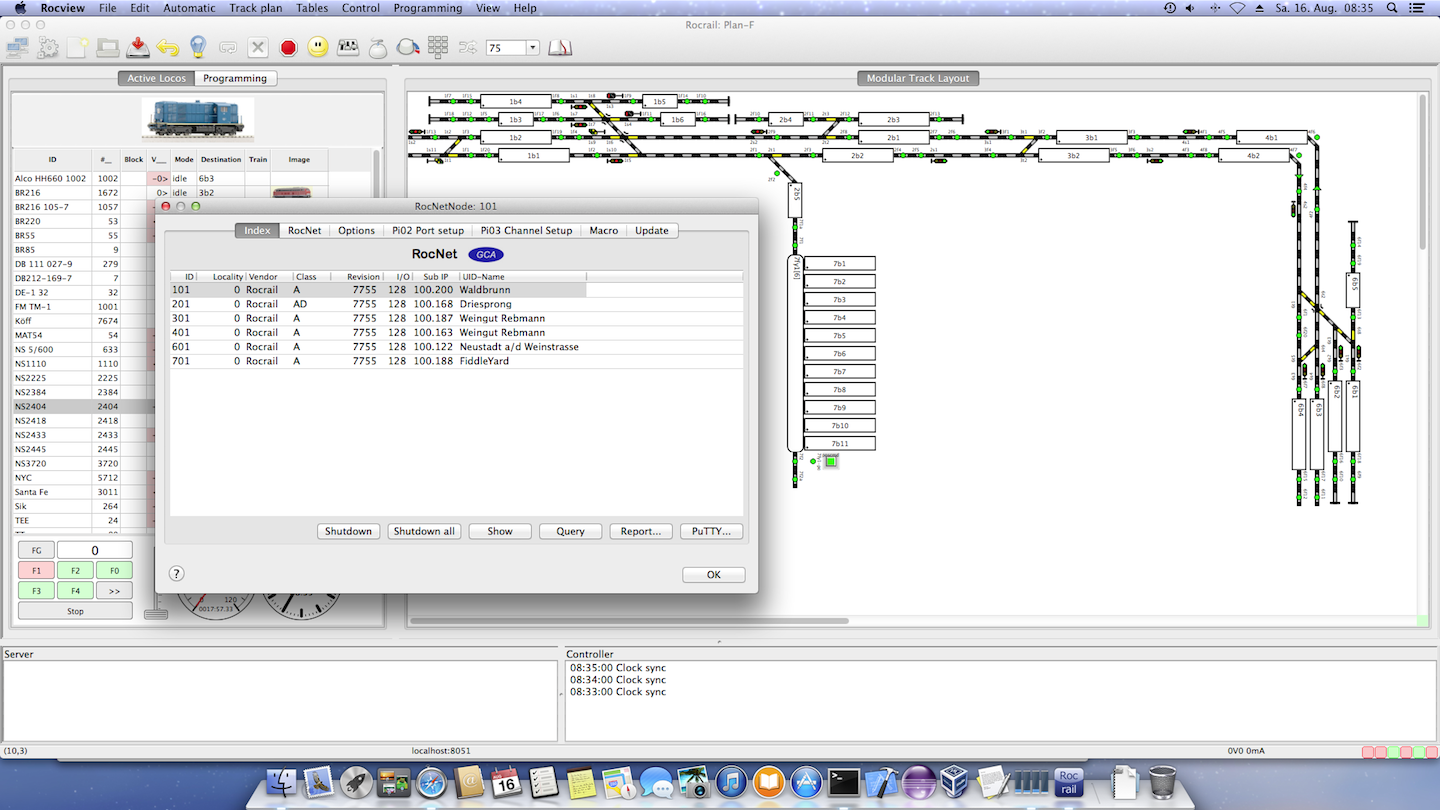Toggle the F2 function button
1440x810 pixels.
point(75,571)
